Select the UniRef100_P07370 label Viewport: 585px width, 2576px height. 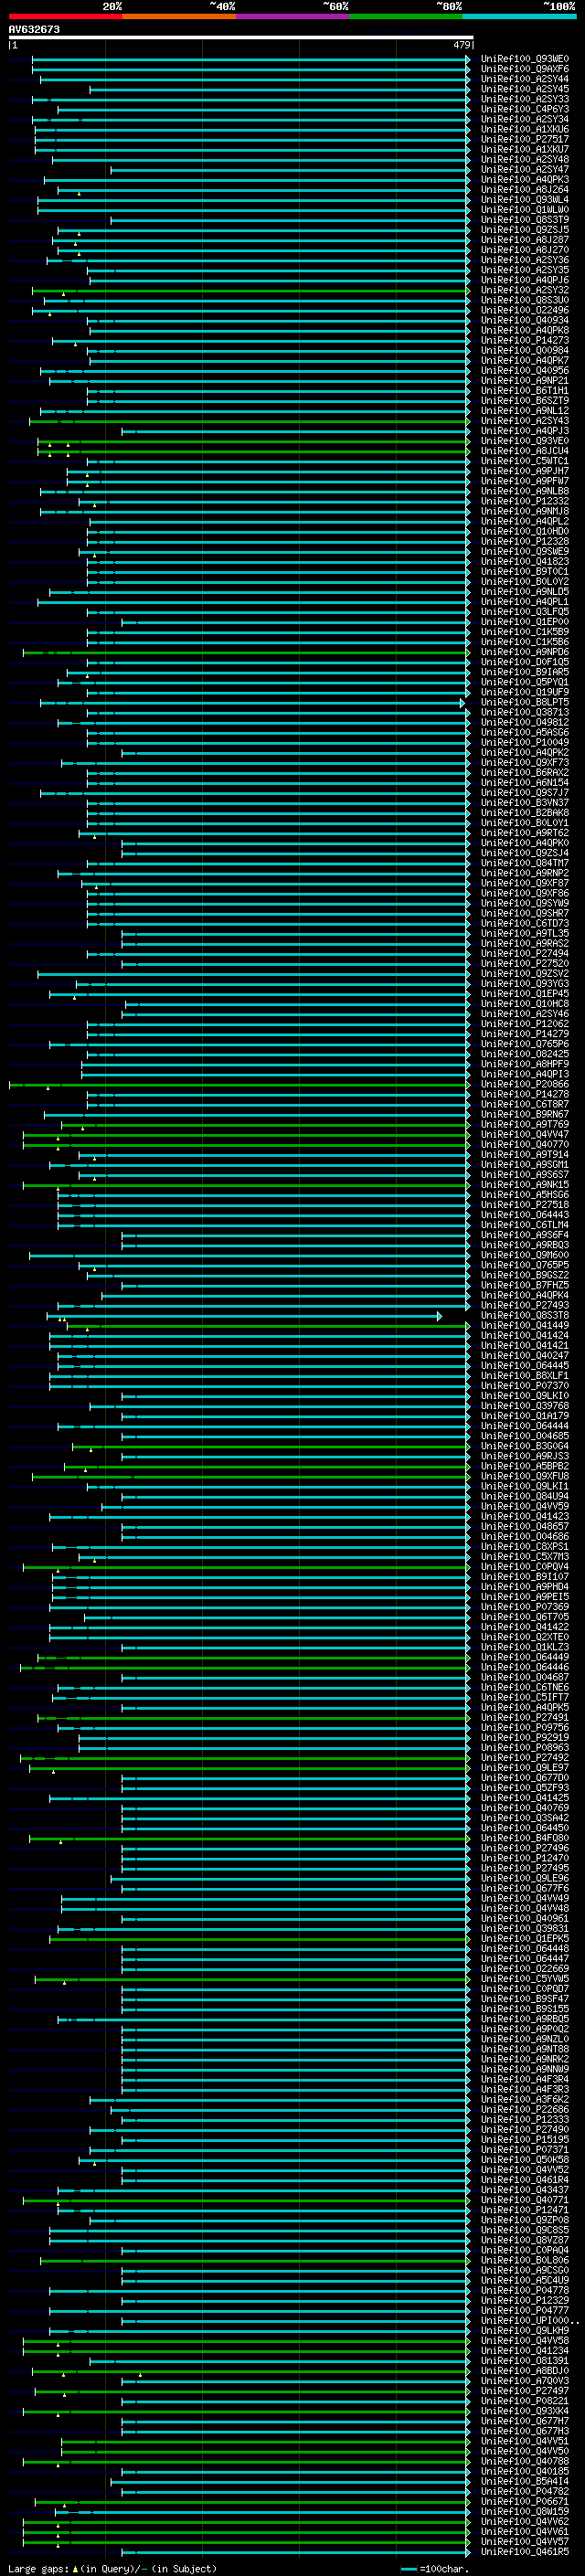coord(525,1386)
